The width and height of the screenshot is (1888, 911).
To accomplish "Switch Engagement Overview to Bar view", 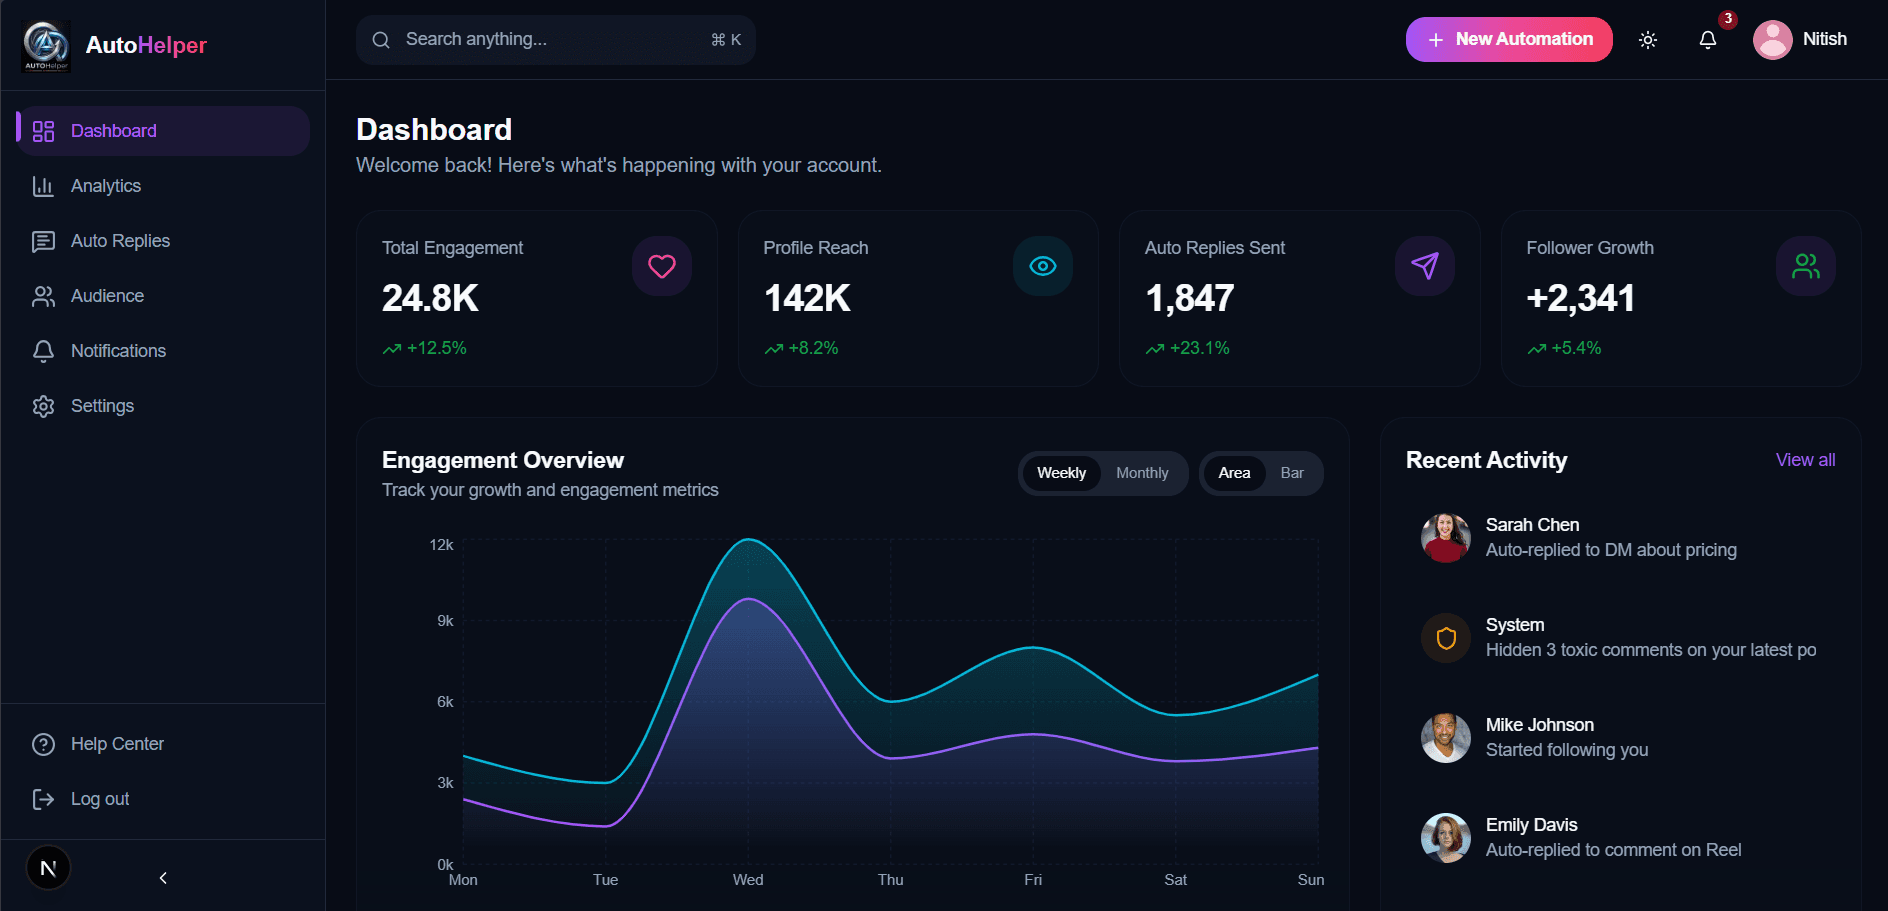I will [x=1291, y=473].
